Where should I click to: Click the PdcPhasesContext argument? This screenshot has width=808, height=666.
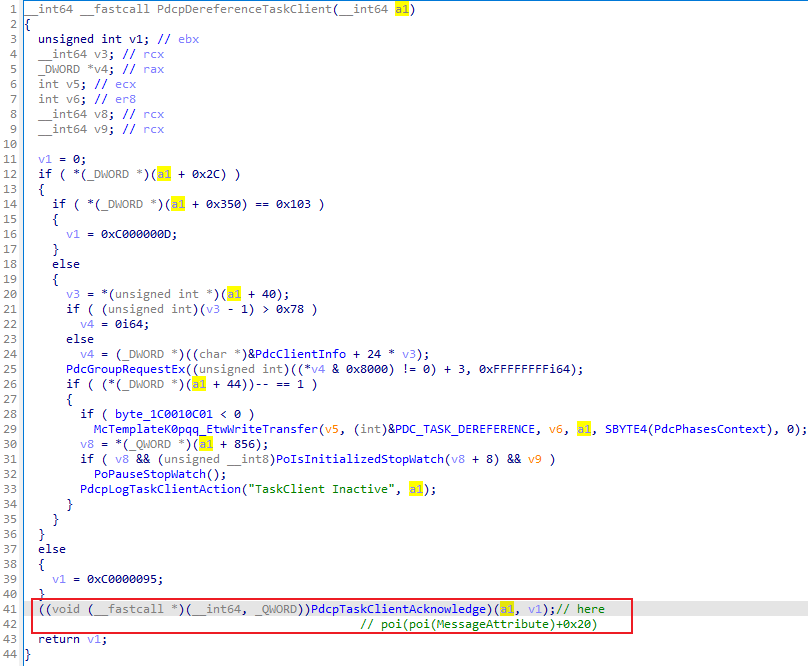710,429
